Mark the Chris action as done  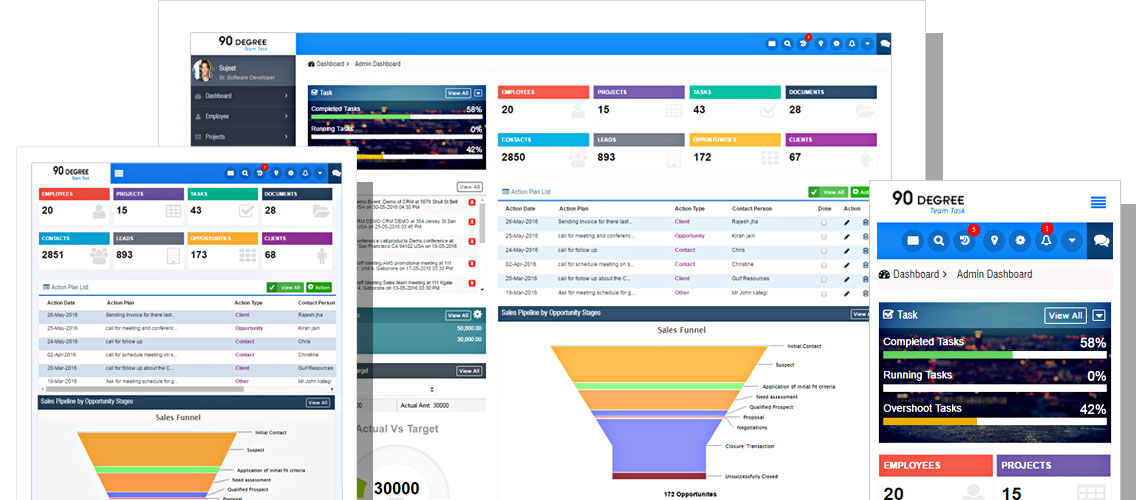824,250
